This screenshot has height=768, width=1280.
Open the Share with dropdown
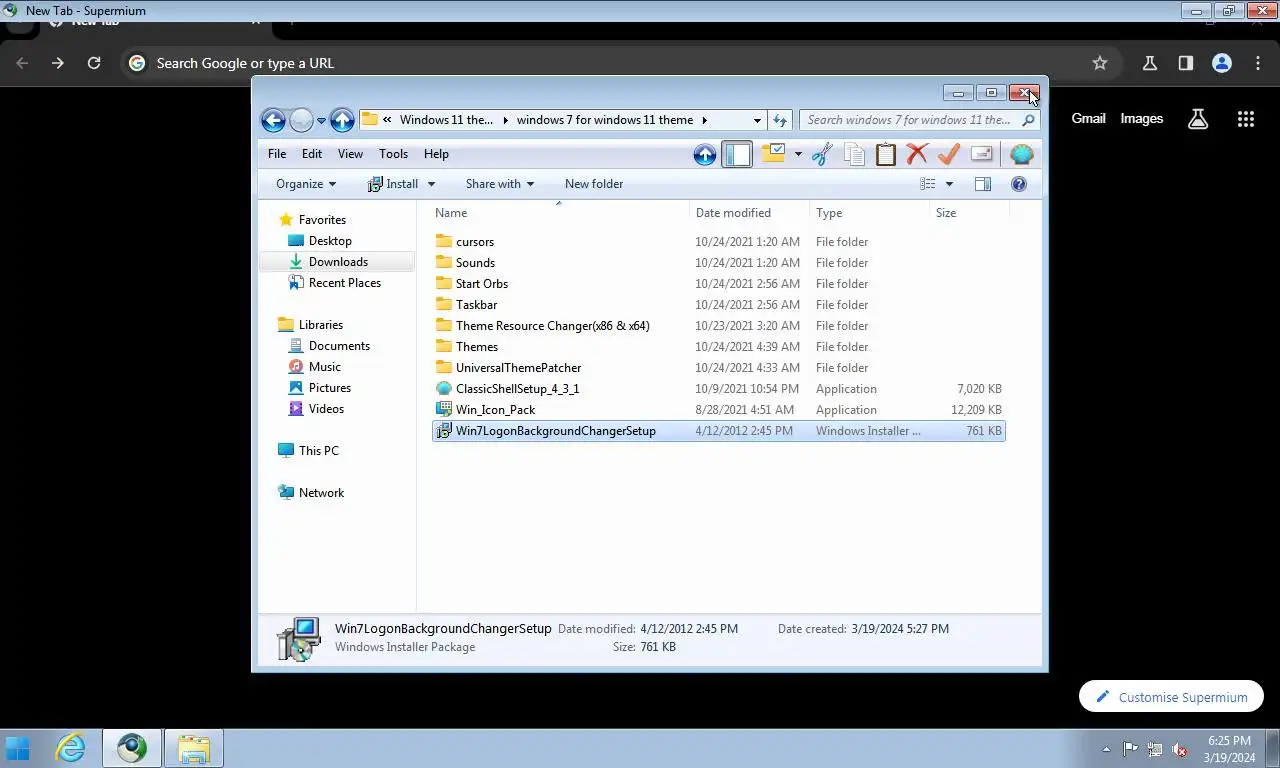[x=500, y=184]
